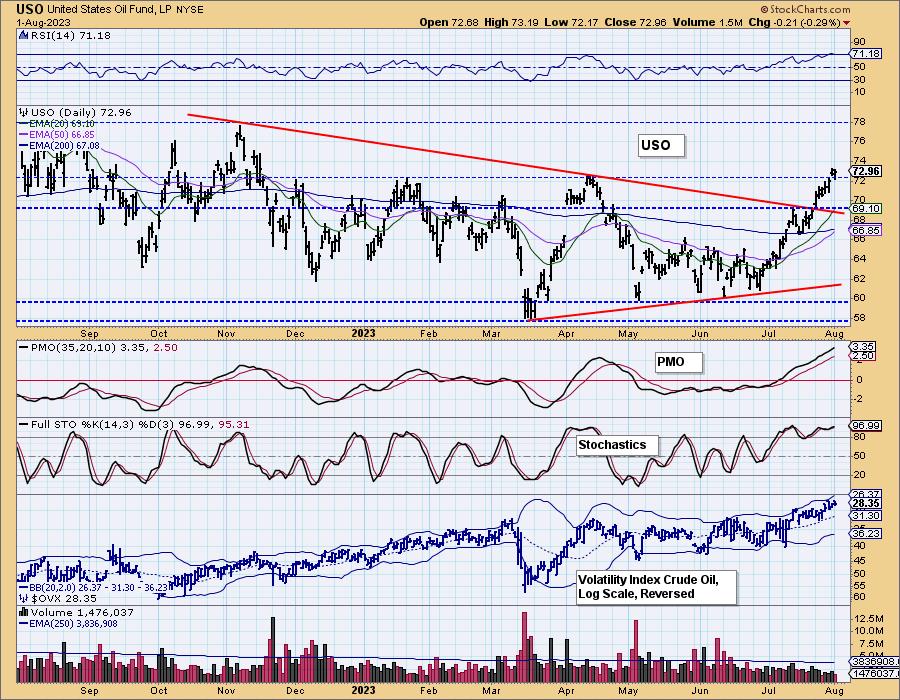The image size is (900, 700).
Task: Click the Aug label on bottom time axis
Action: [x=835, y=690]
